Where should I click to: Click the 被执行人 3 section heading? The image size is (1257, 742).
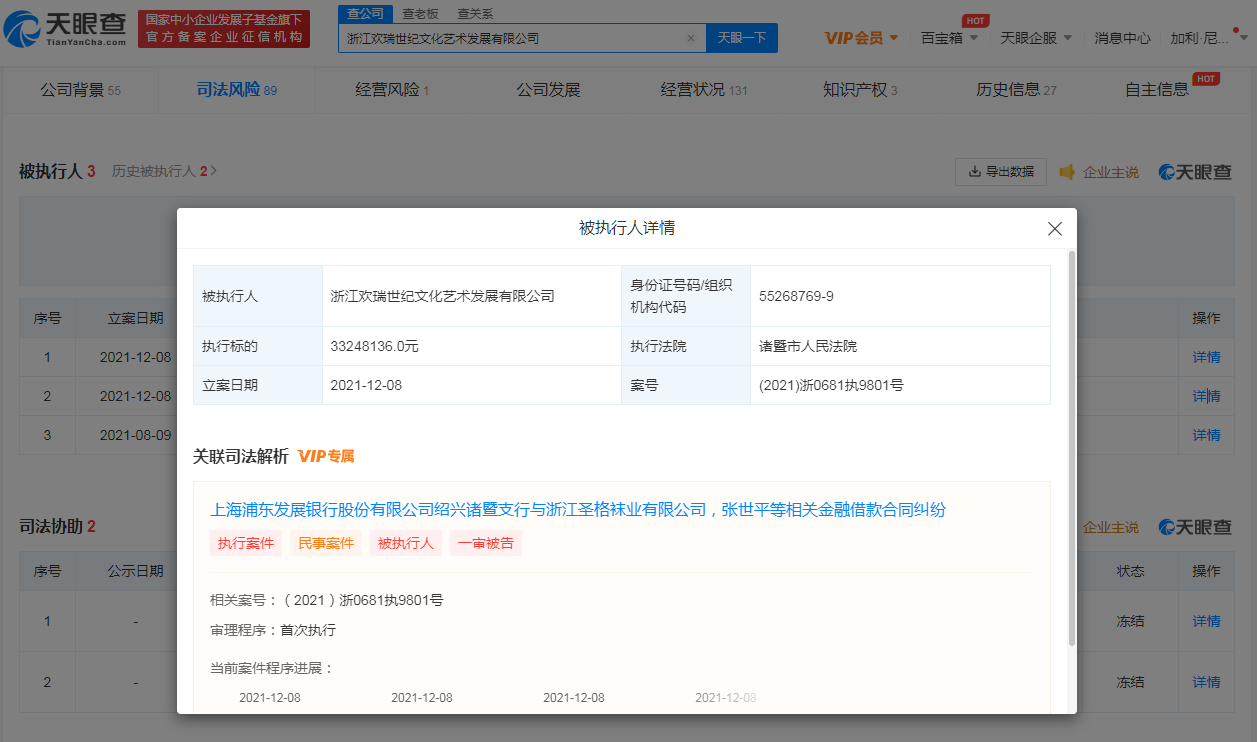pyautogui.click(x=57, y=171)
